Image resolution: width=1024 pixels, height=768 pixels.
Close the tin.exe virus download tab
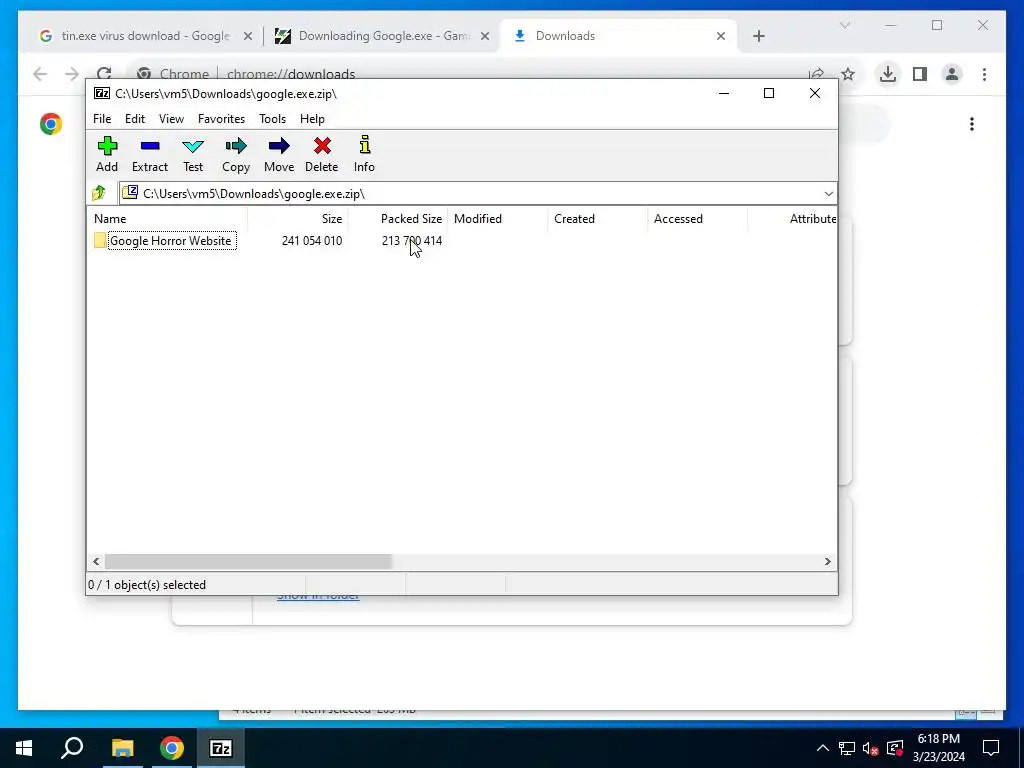248,36
